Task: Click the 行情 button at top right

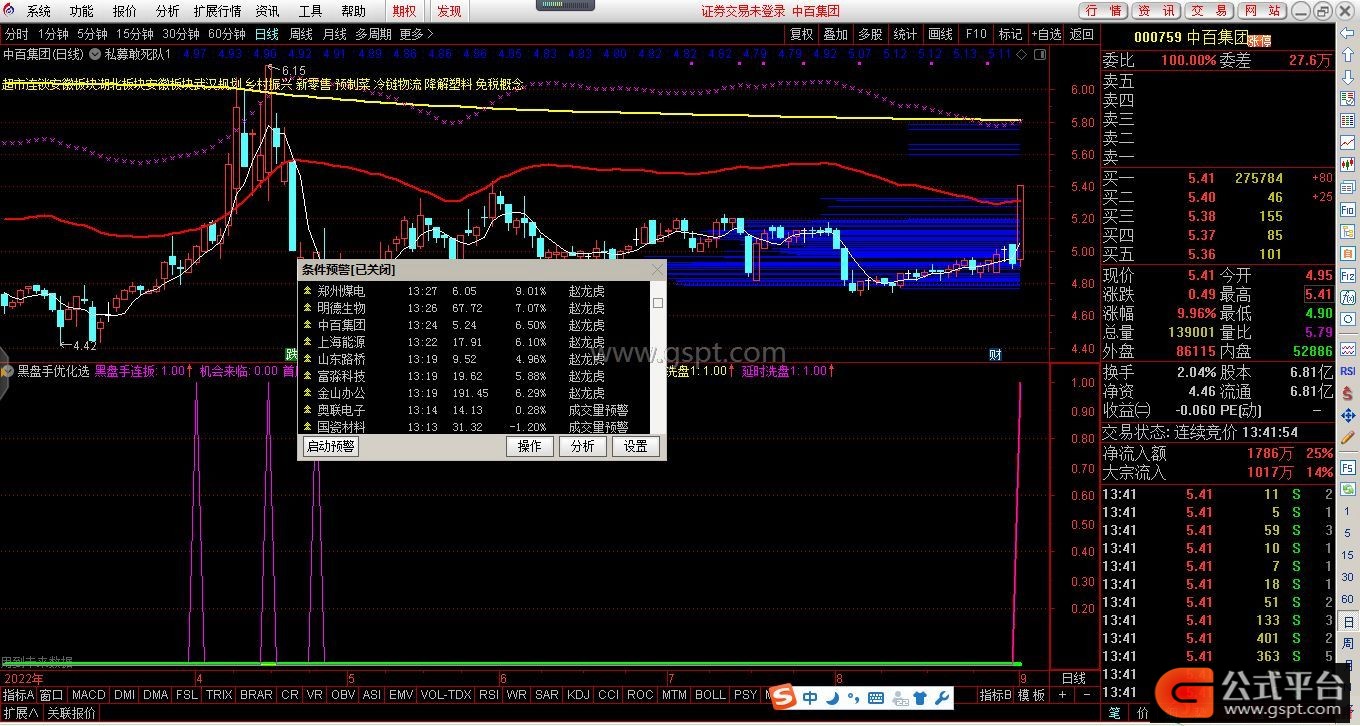Action: (x=1103, y=11)
